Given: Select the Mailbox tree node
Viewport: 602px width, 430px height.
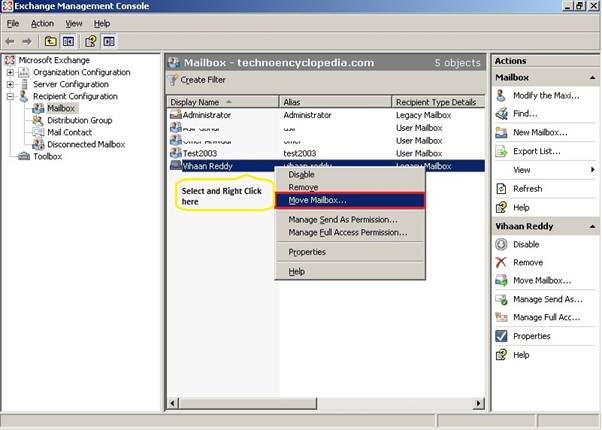Looking at the screenshot, I should click(61, 108).
